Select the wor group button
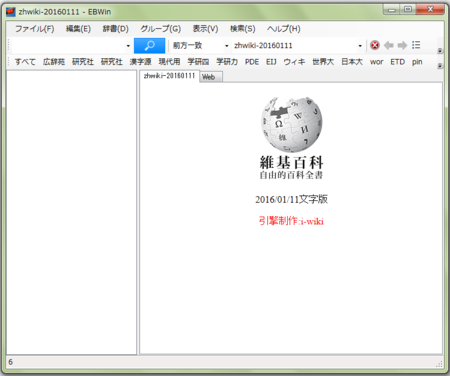This screenshot has width=450, height=376. pos(377,62)
